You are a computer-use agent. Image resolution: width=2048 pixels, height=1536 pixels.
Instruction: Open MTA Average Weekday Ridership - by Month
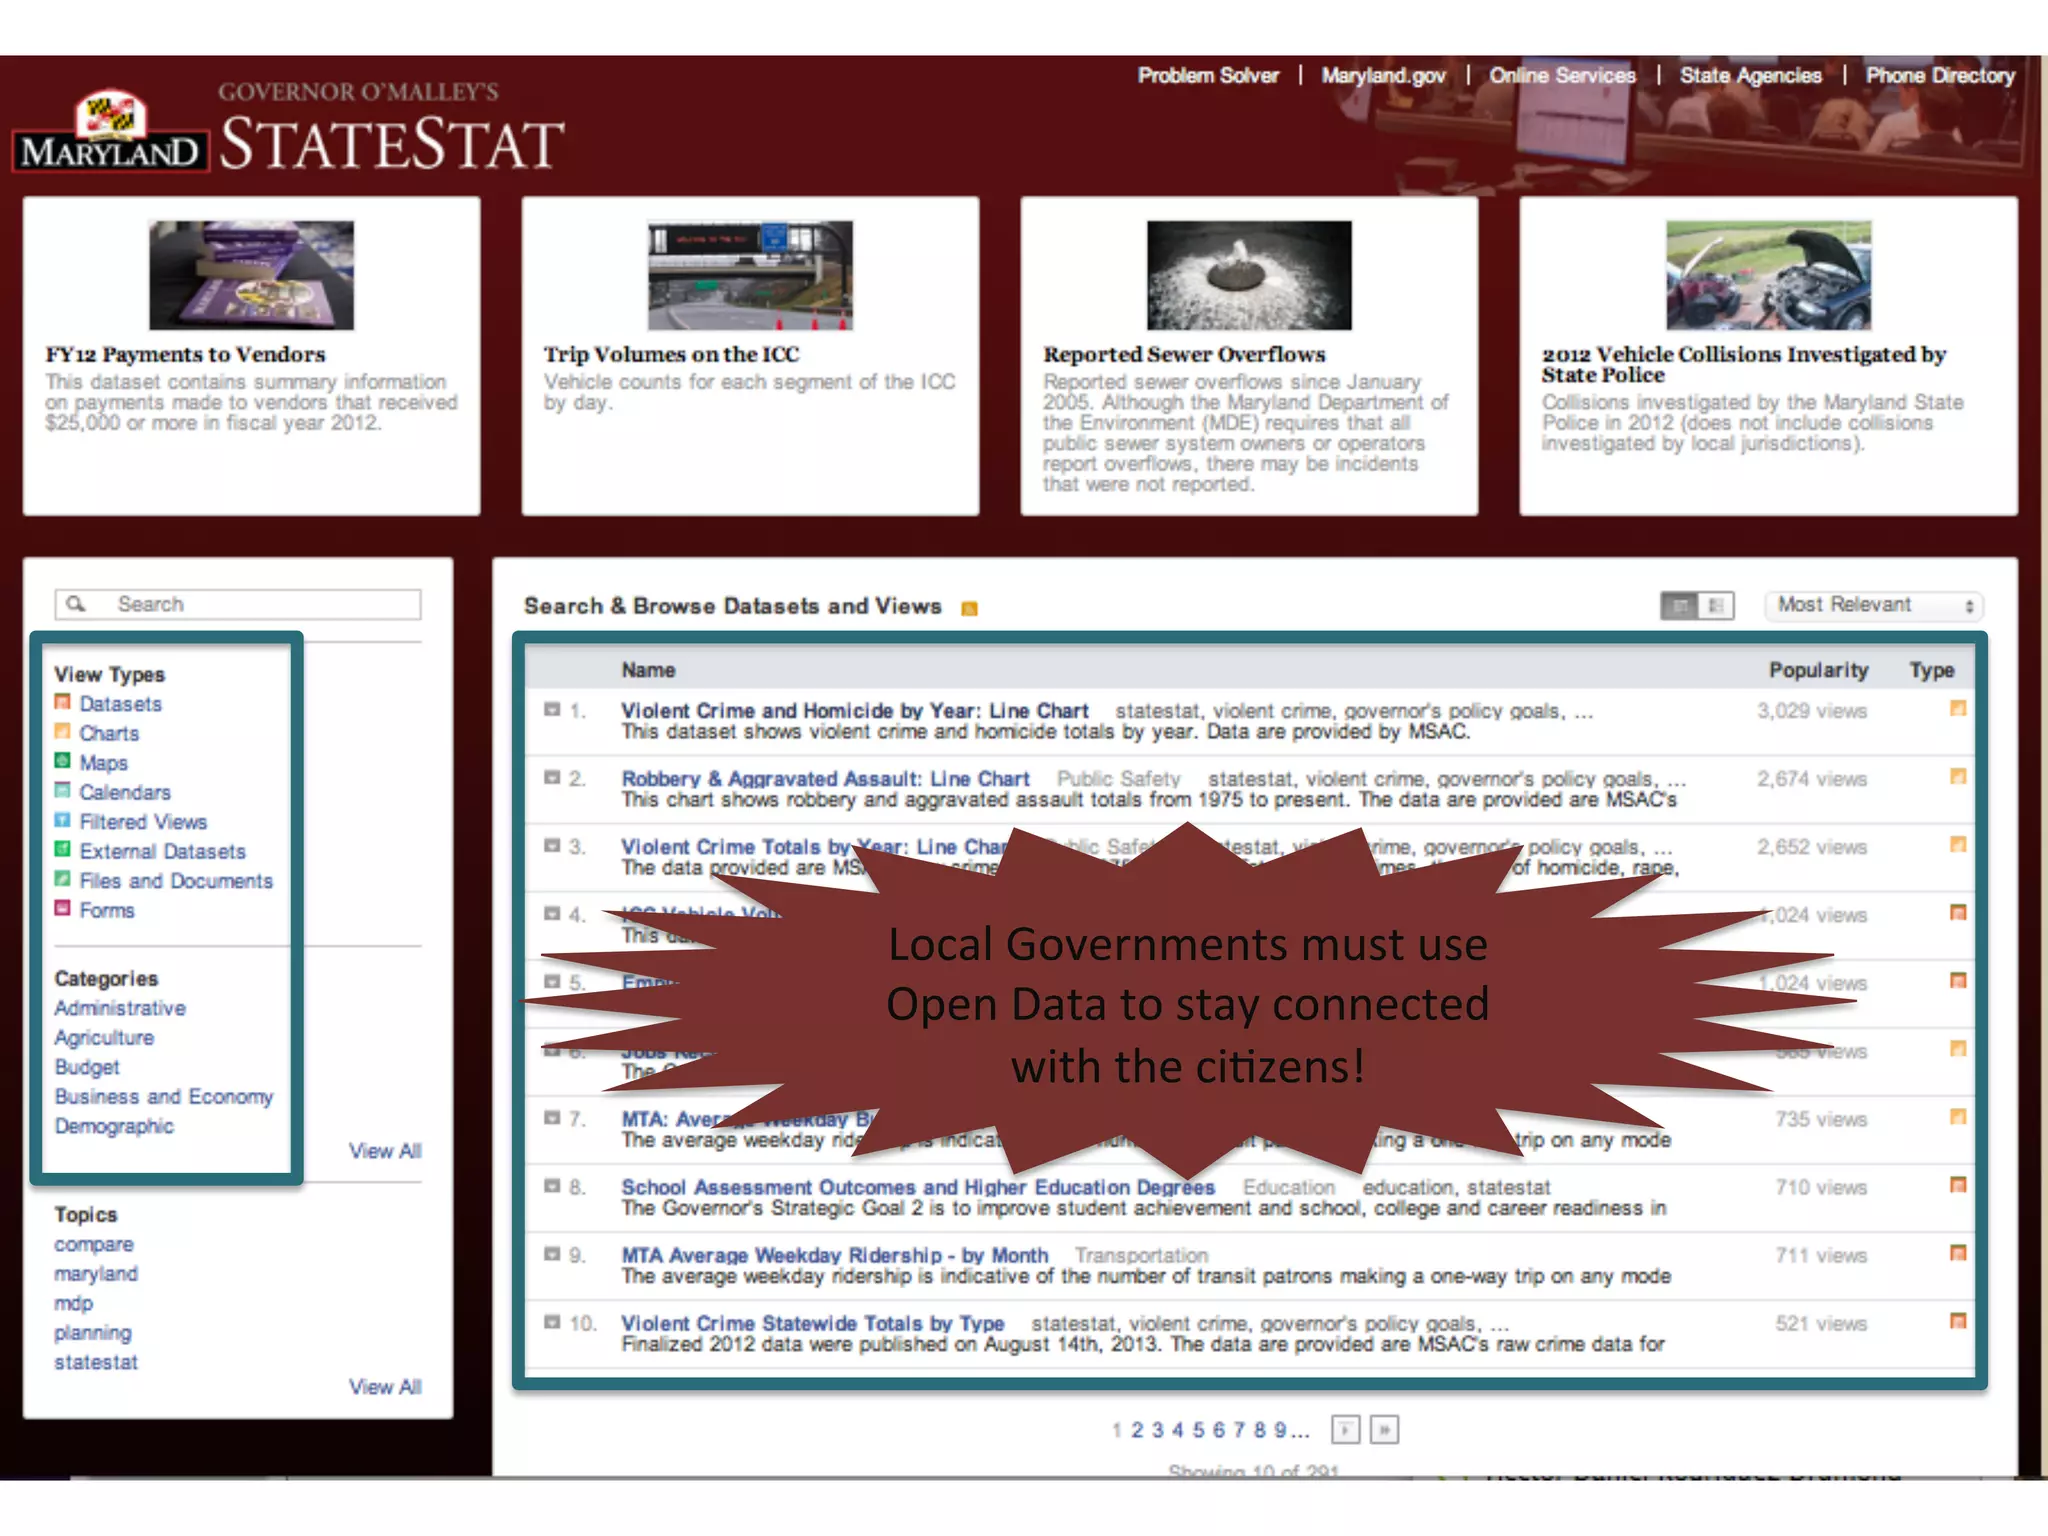click(834, 1254)
